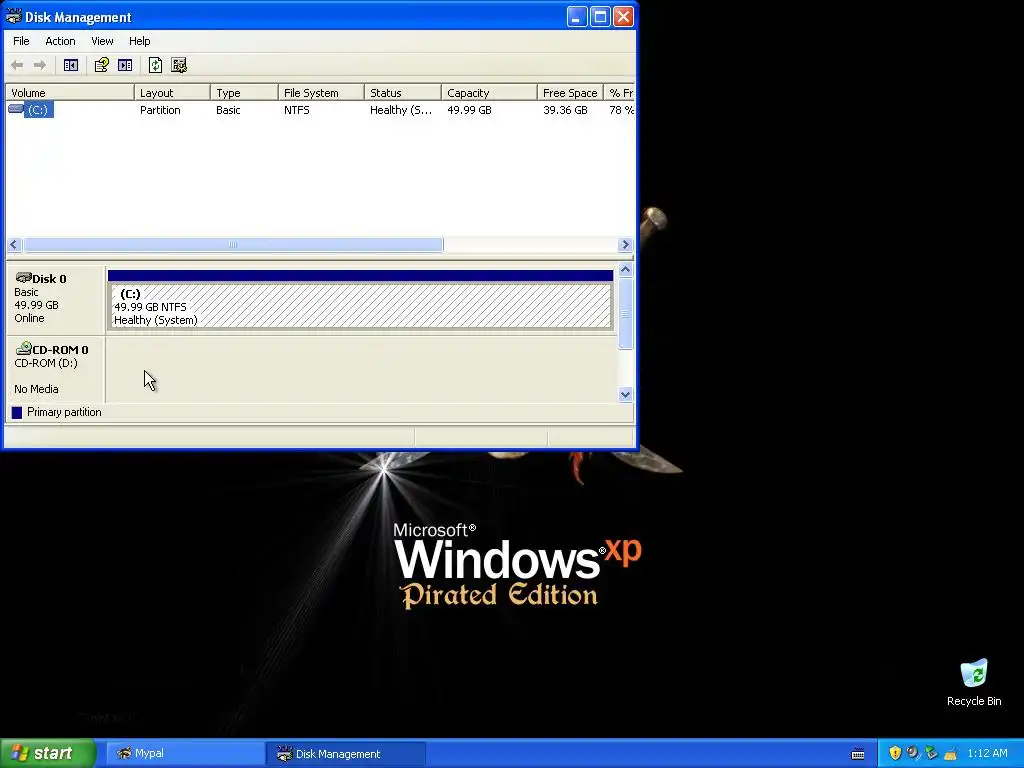Minimize the Disk Management window
The width and height of the screenshot is (1024, 768).
pyautogui.click(x=577, y=16)
